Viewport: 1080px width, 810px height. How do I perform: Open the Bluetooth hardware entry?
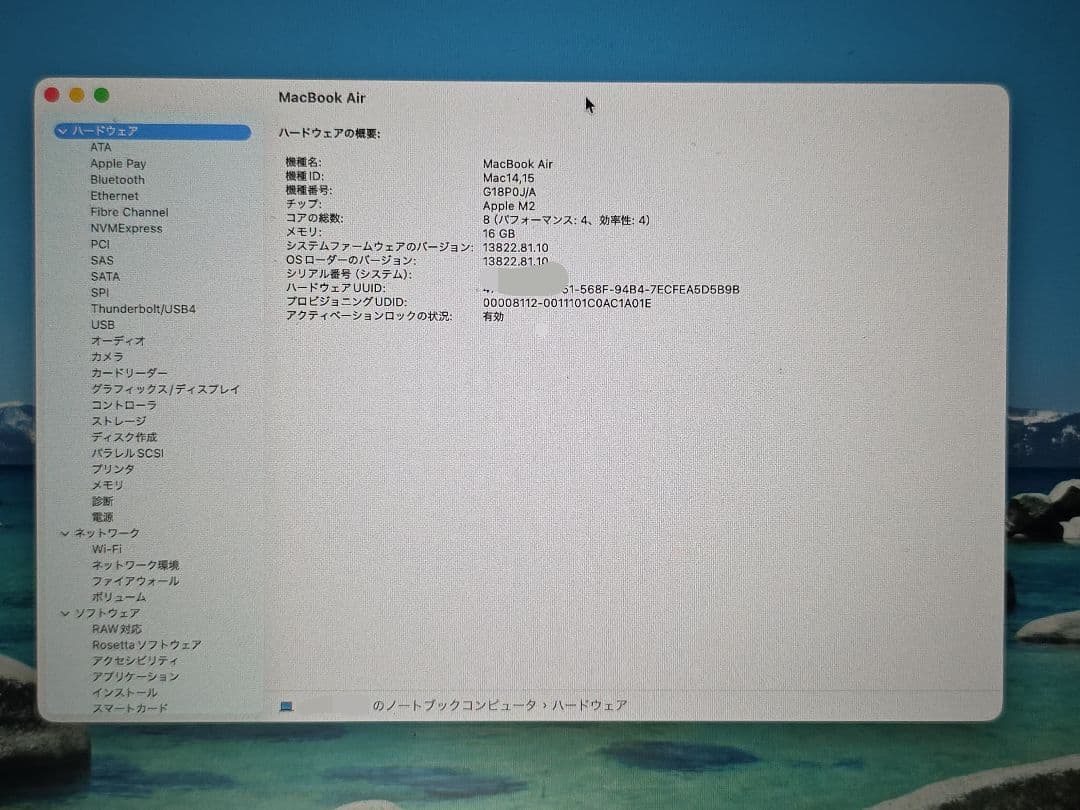coord(117,180)
